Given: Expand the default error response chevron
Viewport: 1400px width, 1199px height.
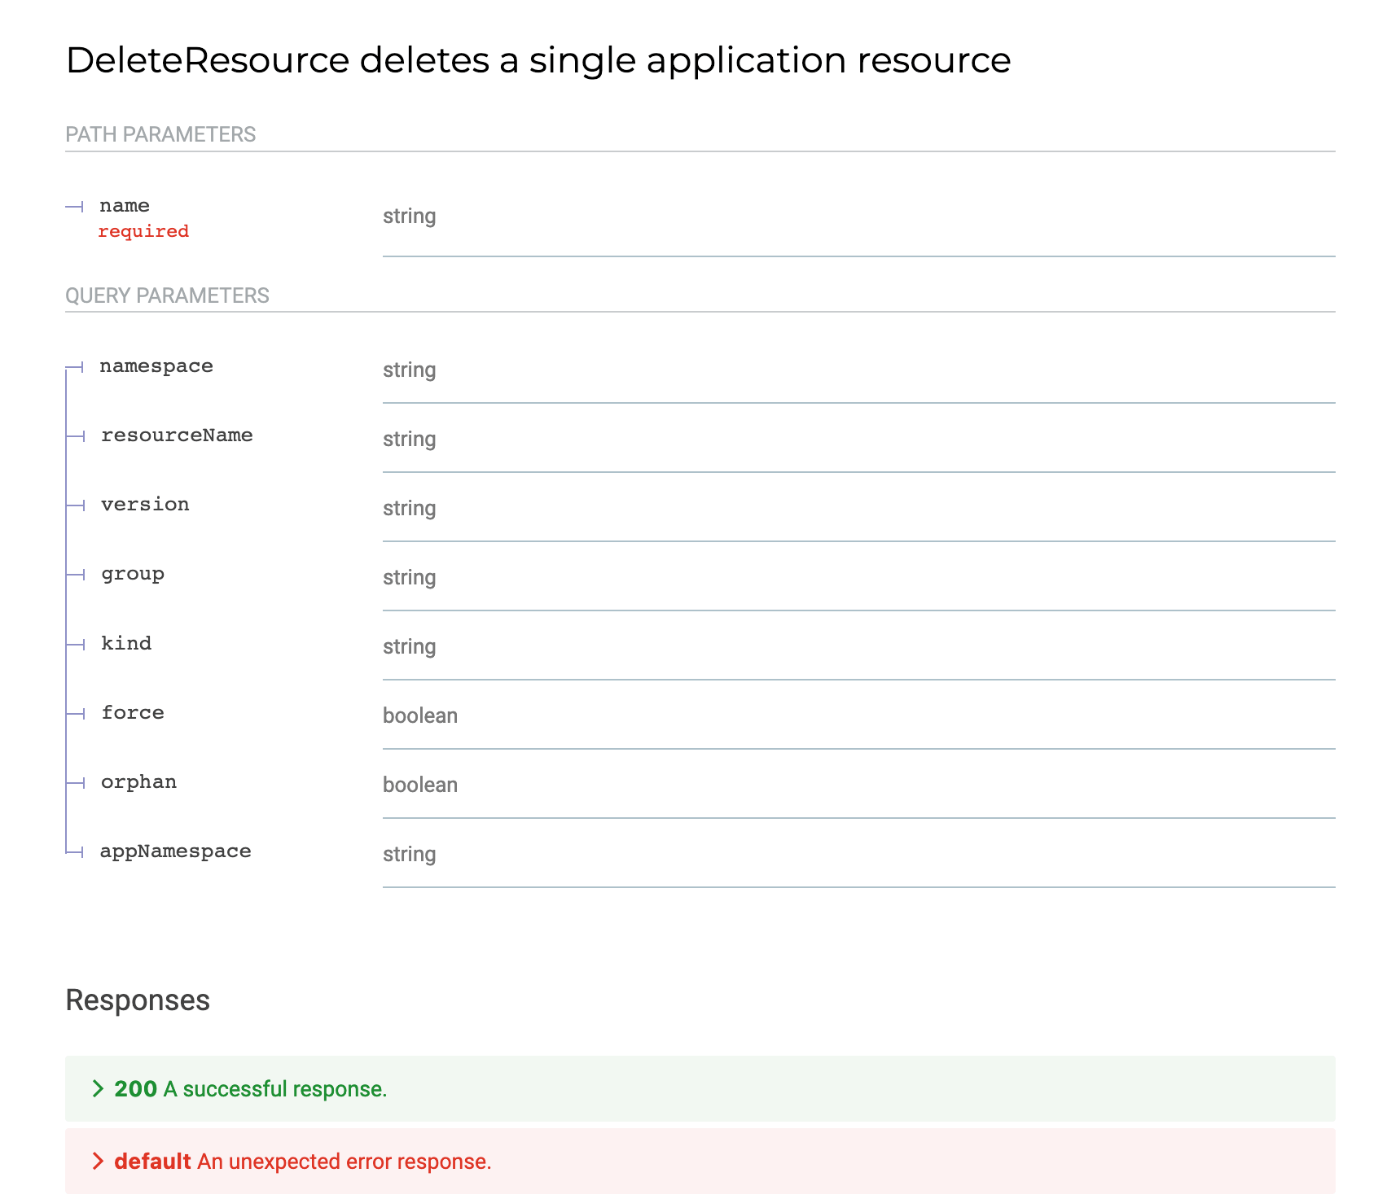Looking at the screenshot, I should pyautogui.click(x=98, y=1161).
